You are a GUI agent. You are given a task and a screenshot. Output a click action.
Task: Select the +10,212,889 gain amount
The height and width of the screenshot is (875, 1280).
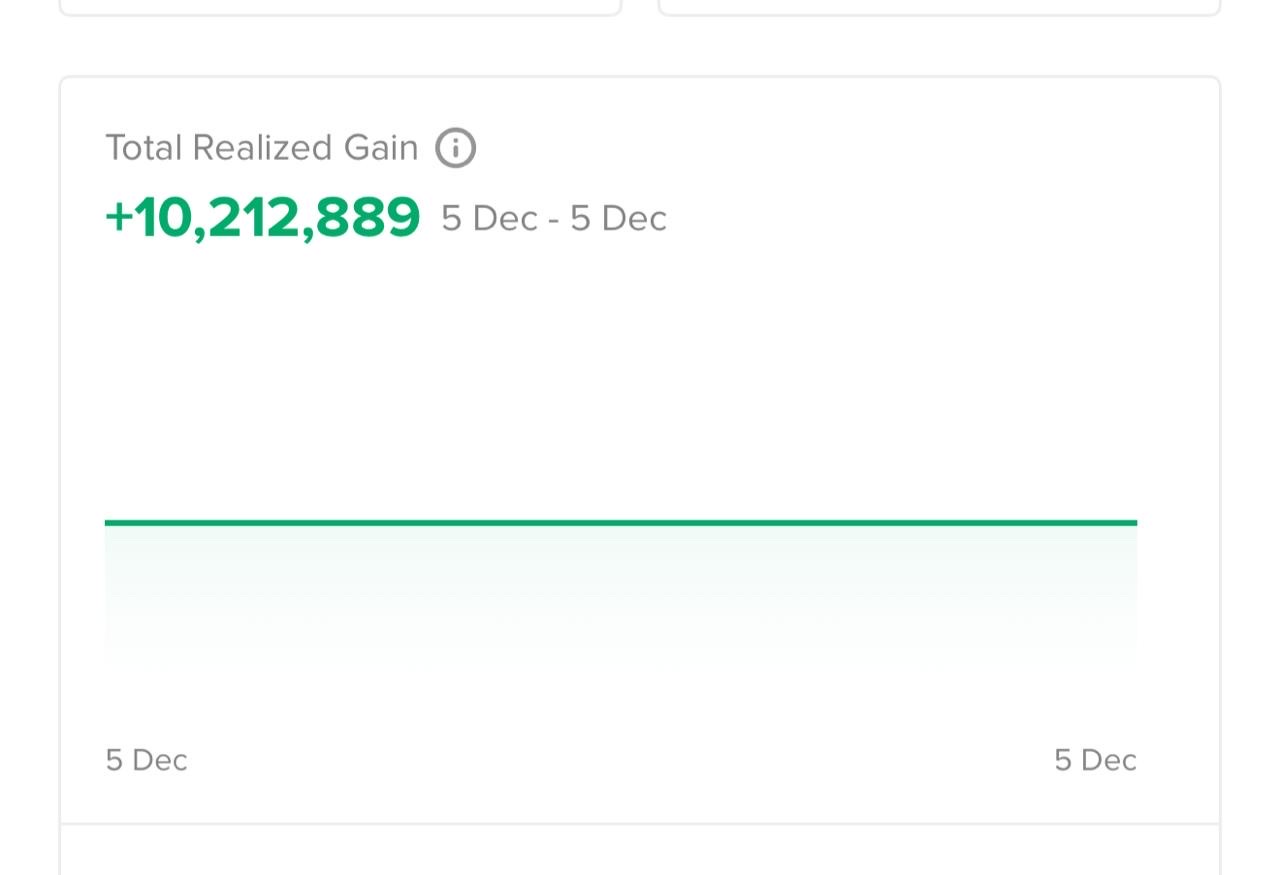click(x=263, y=217)
